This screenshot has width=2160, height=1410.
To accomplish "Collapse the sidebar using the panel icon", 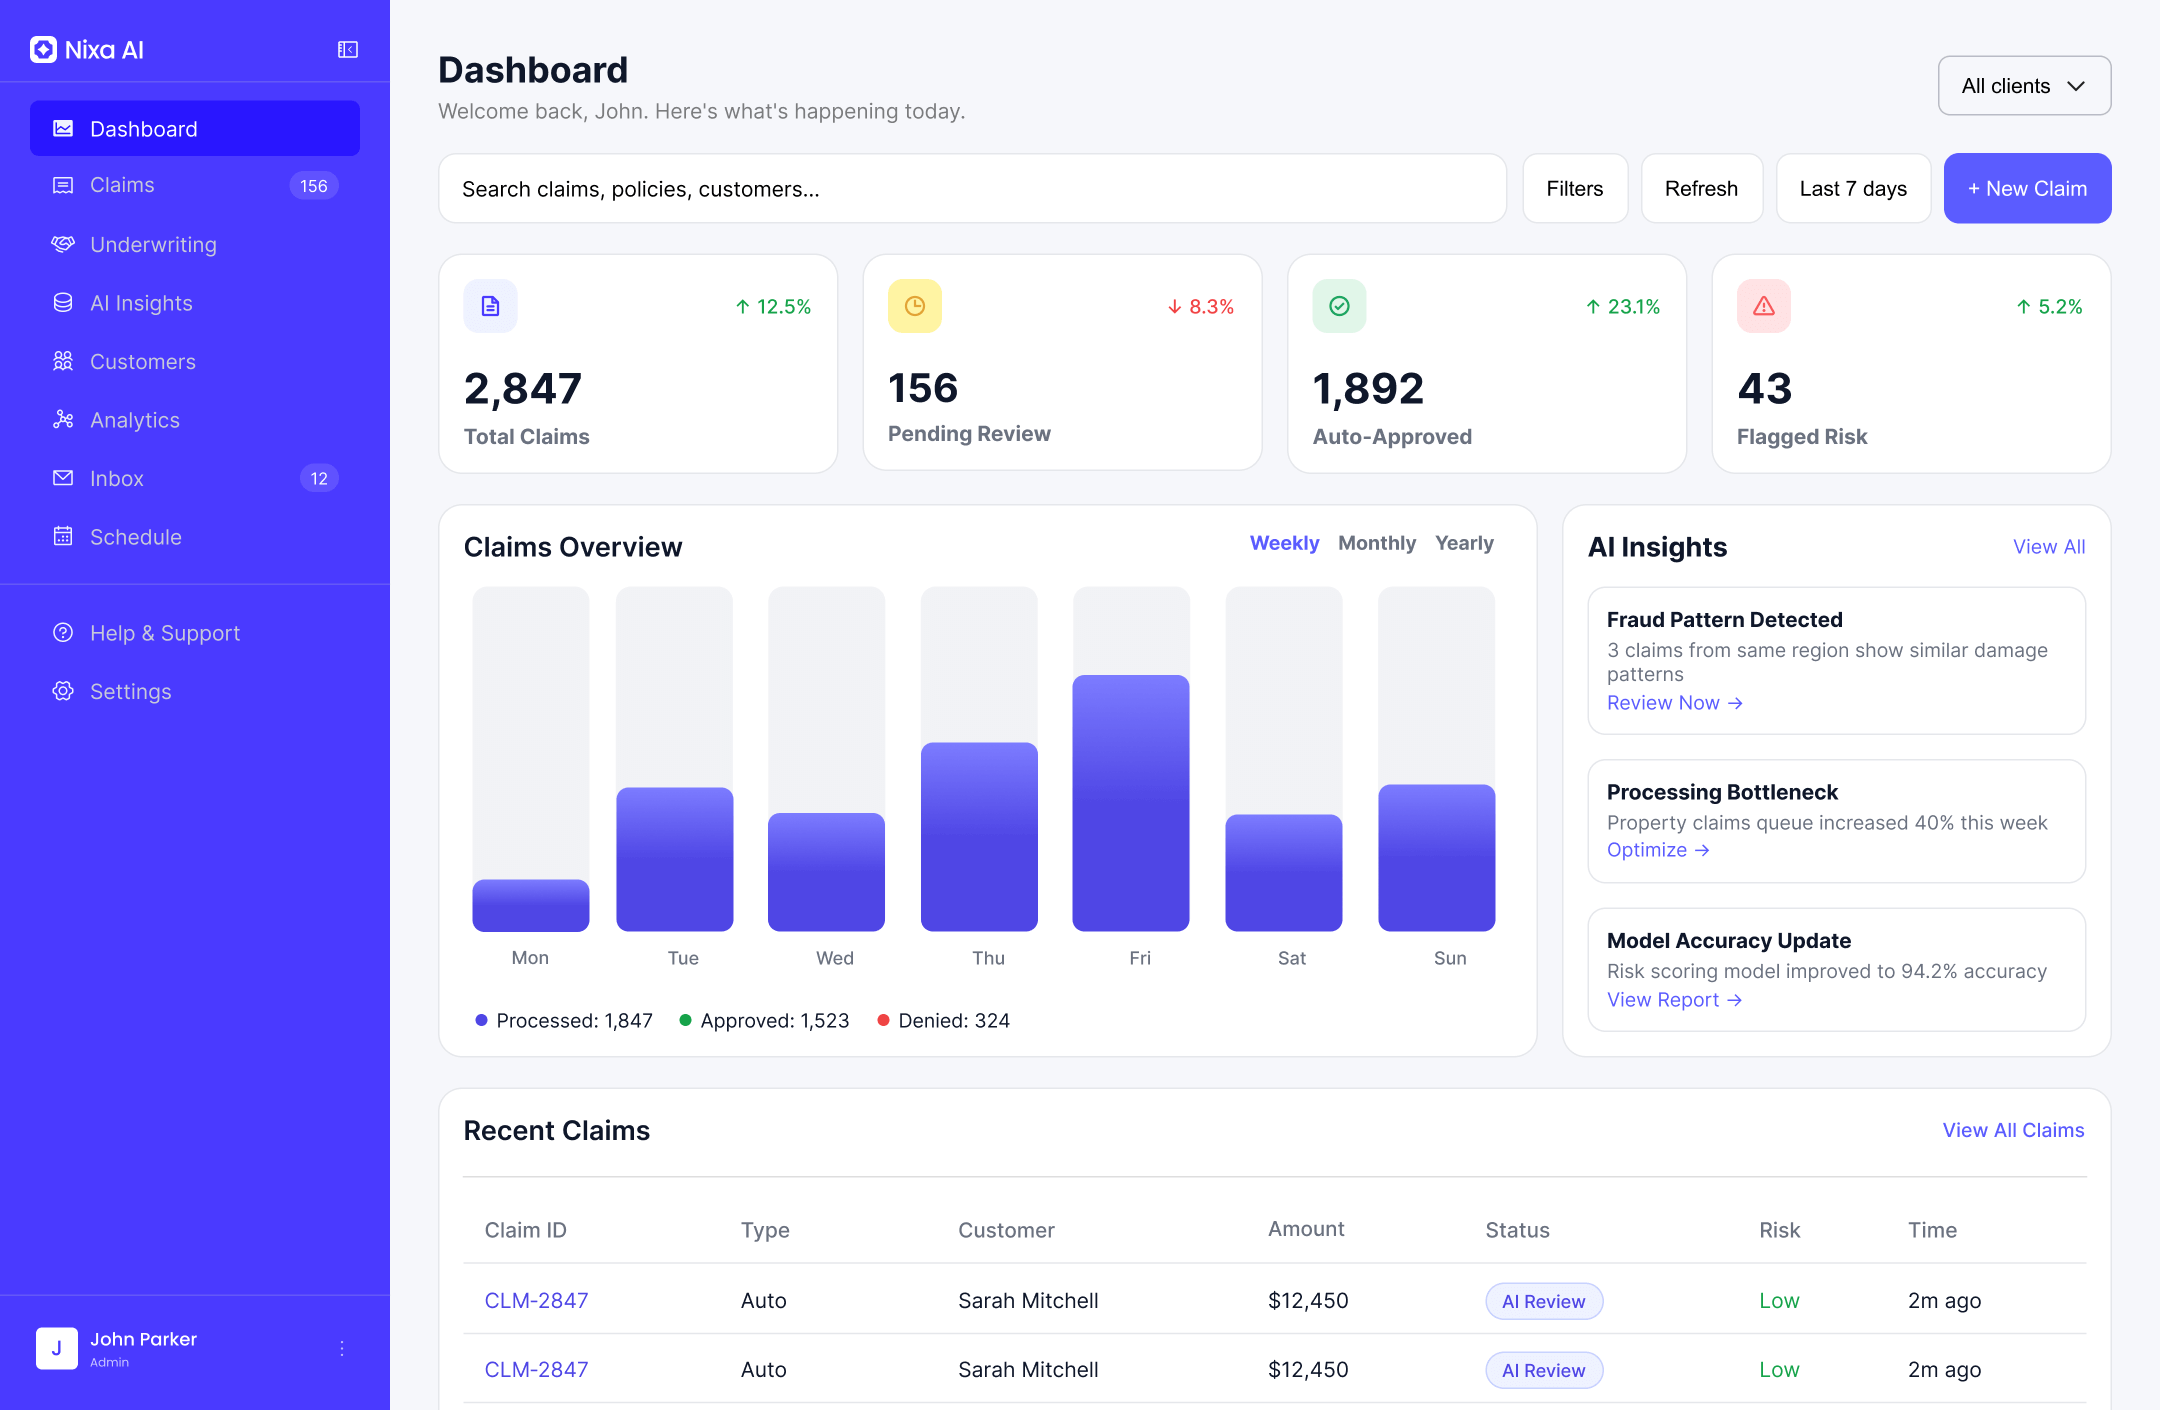I will click(x=348, y=49).
